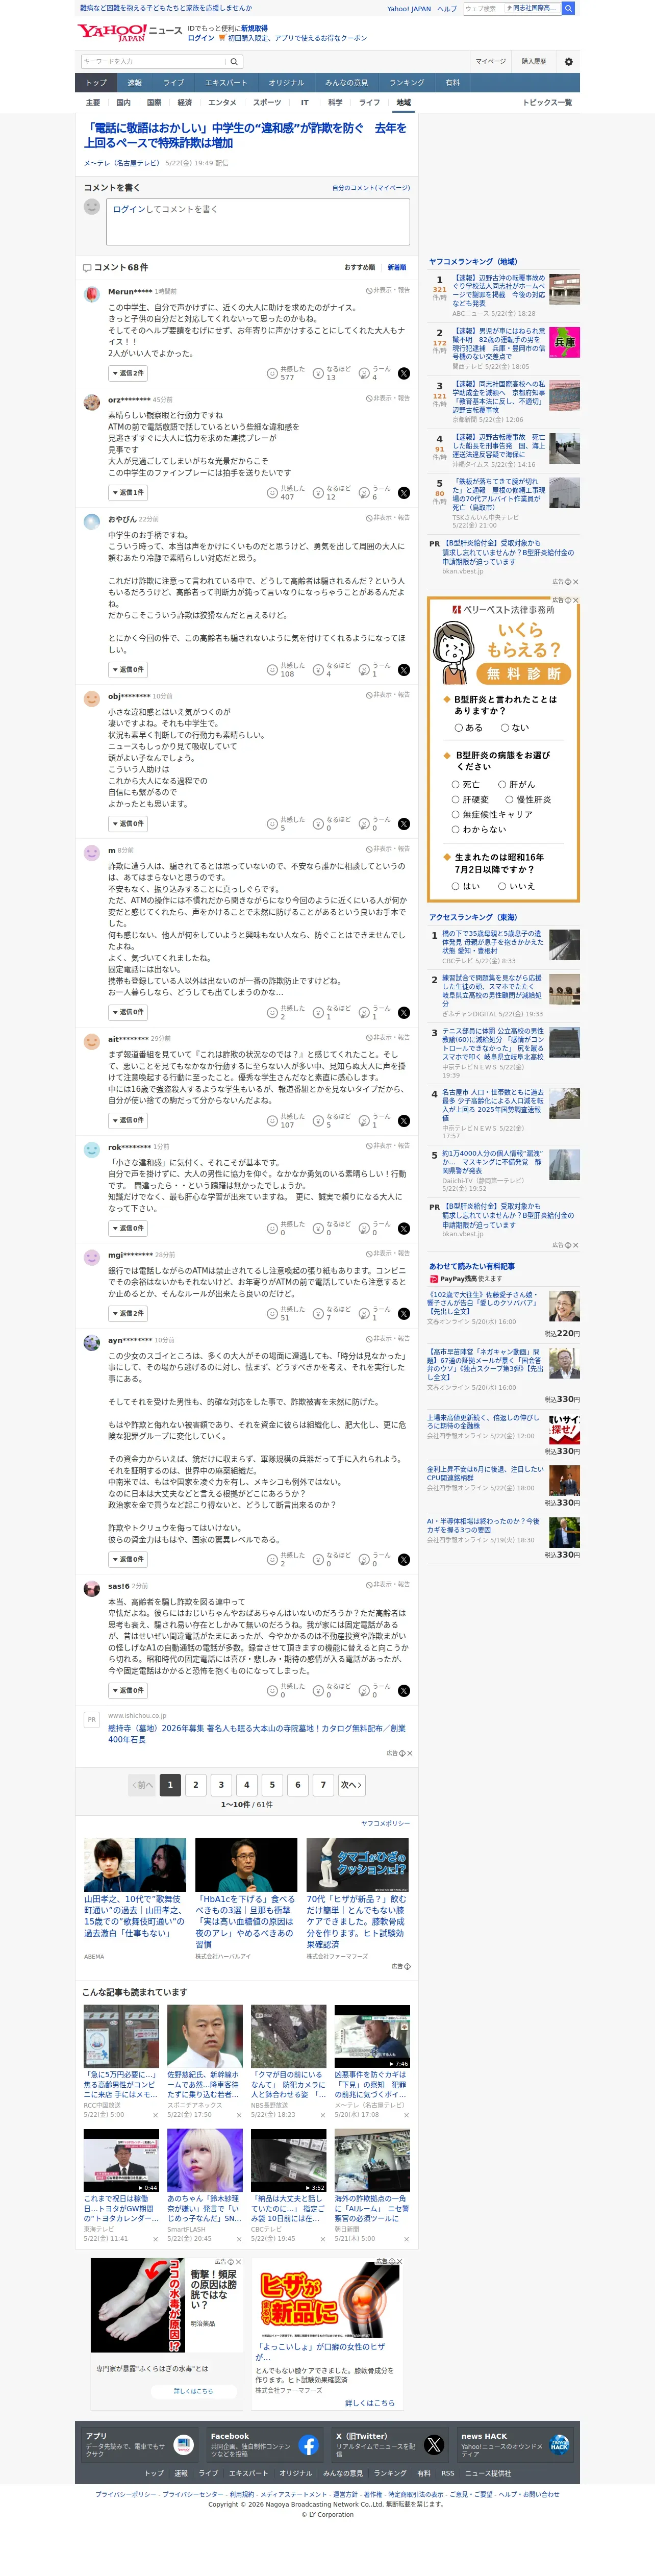Expand 返信2件 replies on mgi's comment

point(128,1314)
